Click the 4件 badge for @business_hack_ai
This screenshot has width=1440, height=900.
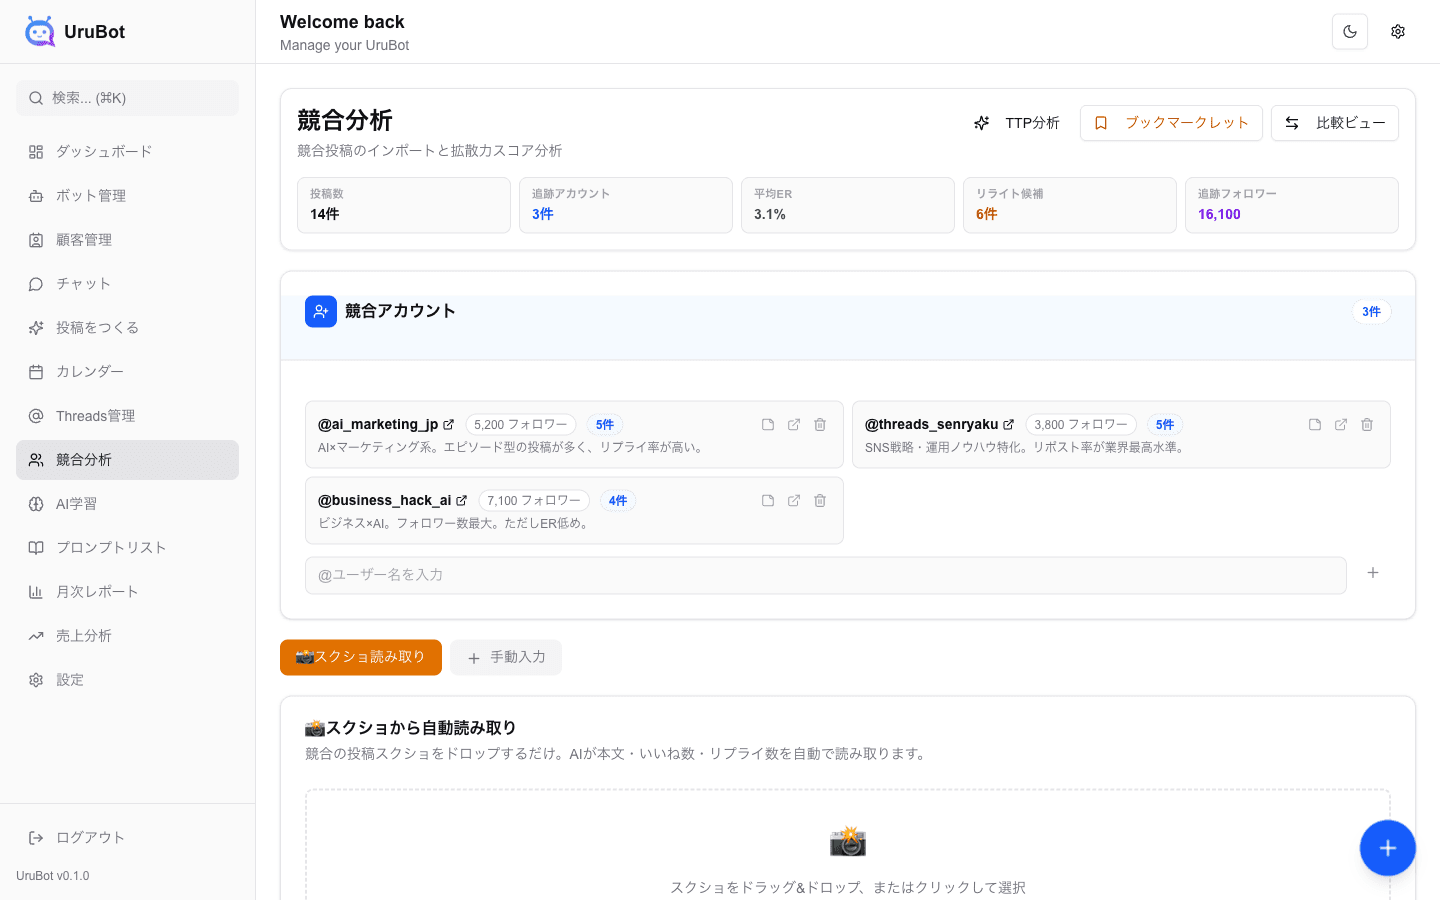[x=618, y=501]
